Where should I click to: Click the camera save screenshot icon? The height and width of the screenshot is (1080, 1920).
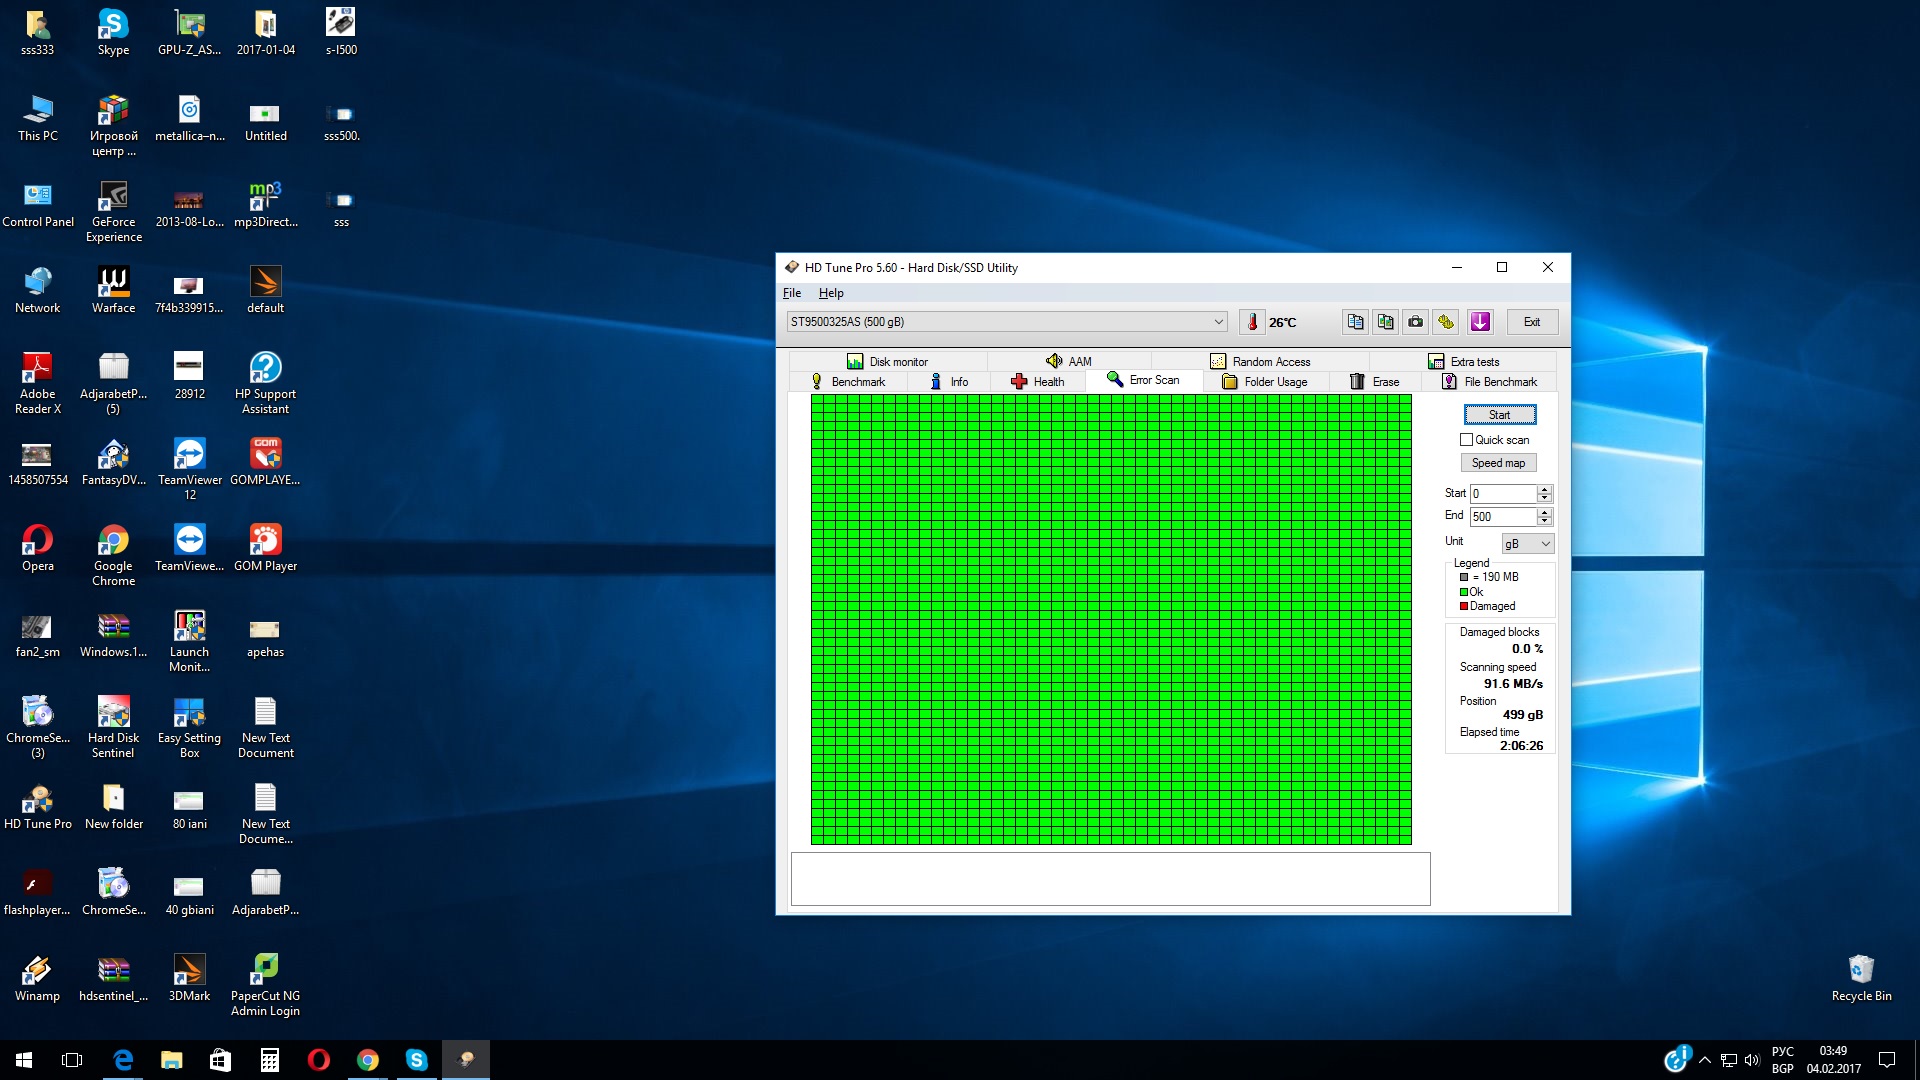coord(1415,322)
